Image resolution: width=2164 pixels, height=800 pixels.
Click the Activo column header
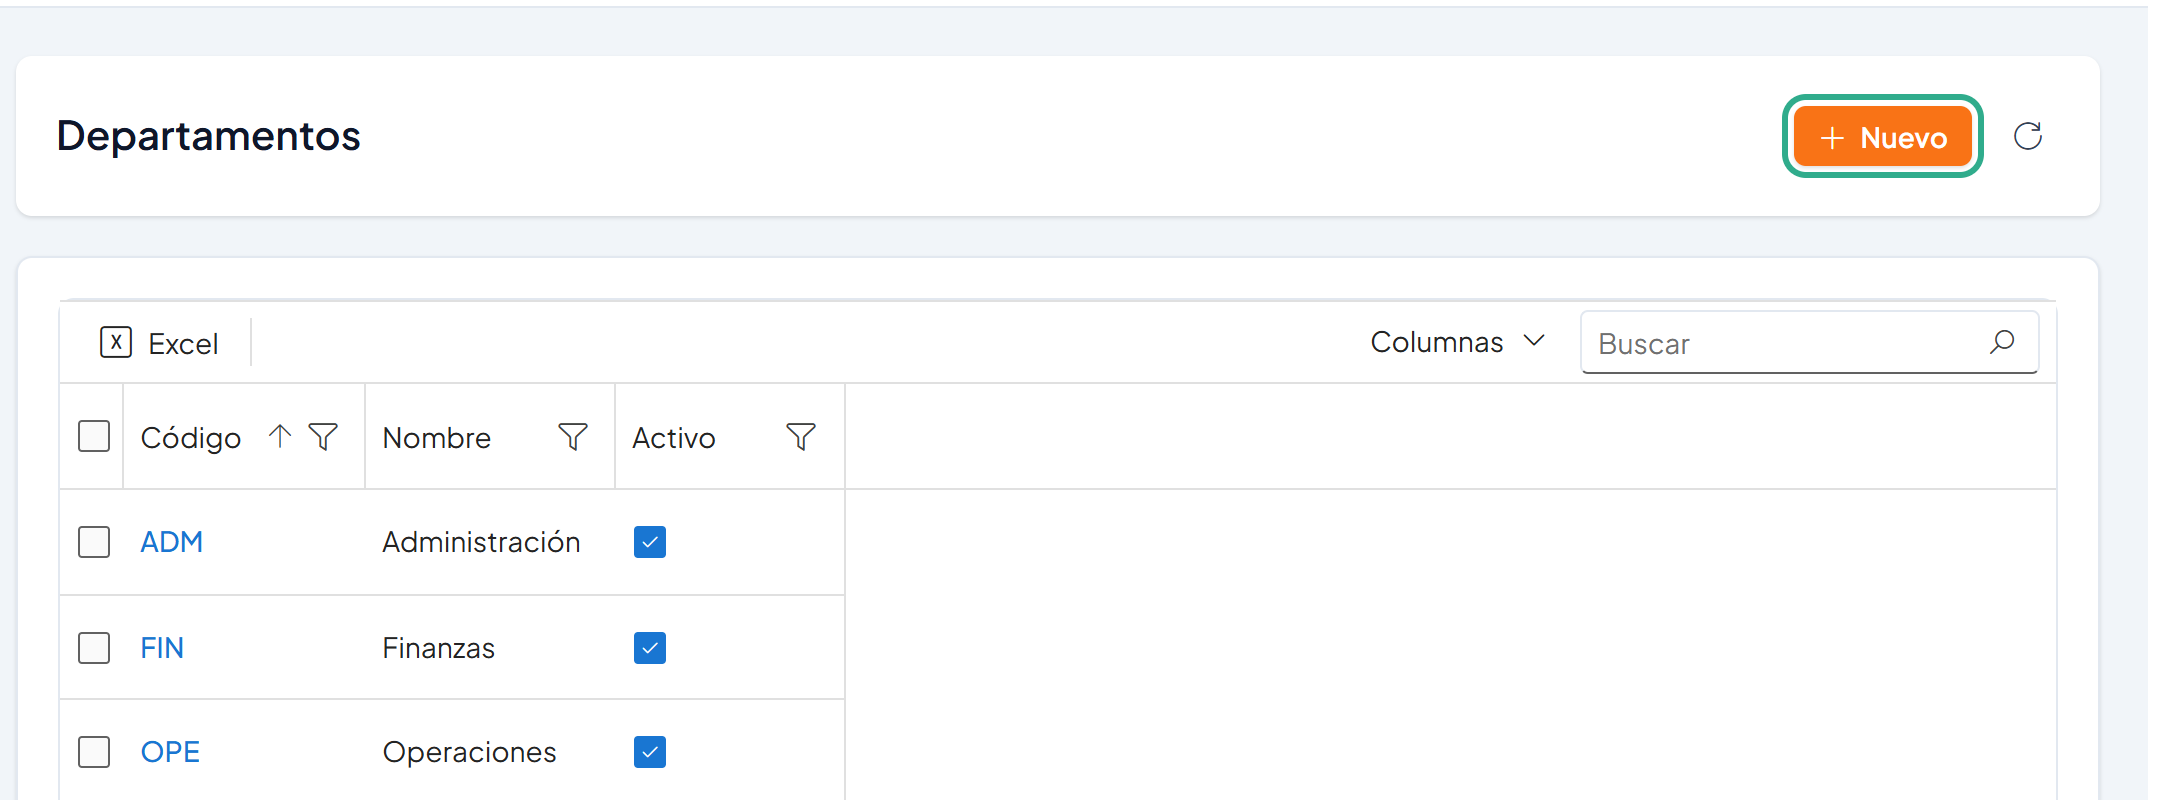(x=674, y=438)
